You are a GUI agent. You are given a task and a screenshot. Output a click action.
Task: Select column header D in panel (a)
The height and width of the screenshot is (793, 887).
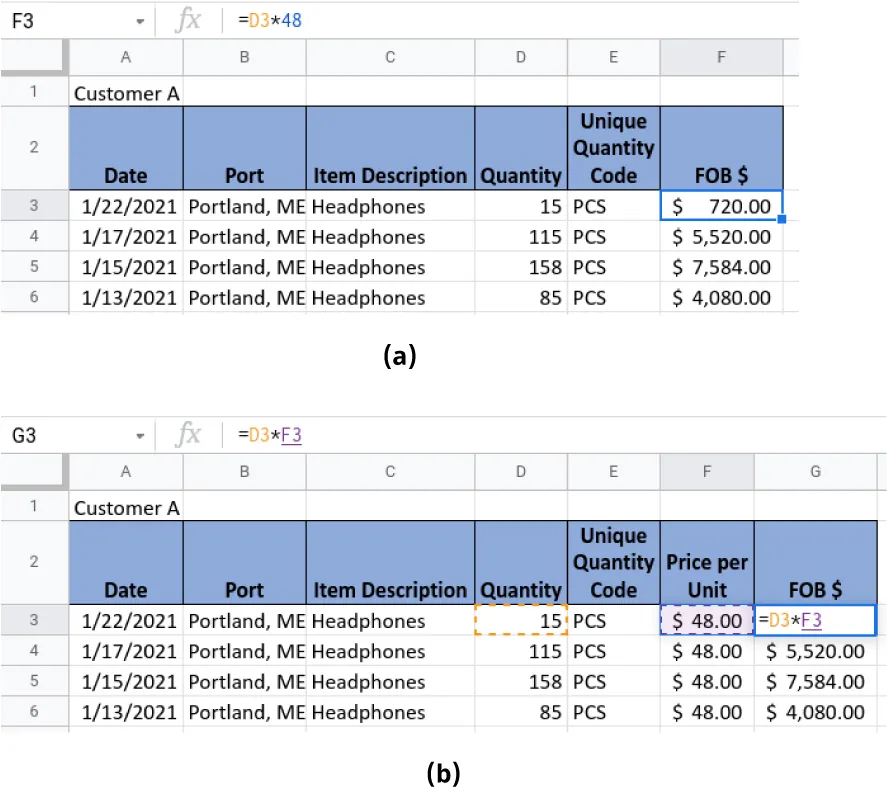pyautogui.click(x=520, y=57)
